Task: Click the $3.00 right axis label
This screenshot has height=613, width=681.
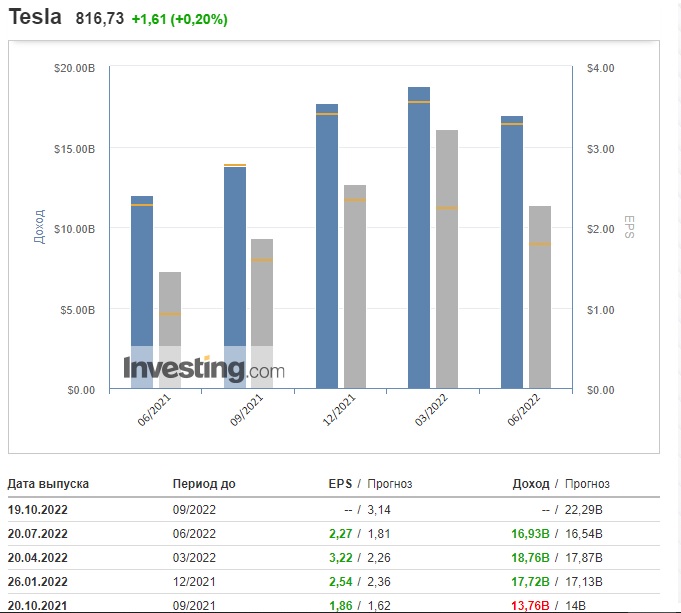Action: pyautogui.click(x=601, y=149)
